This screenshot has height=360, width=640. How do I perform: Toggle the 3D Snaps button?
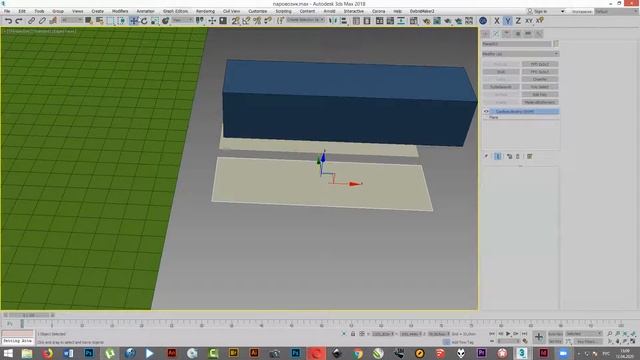pos(235,20)
